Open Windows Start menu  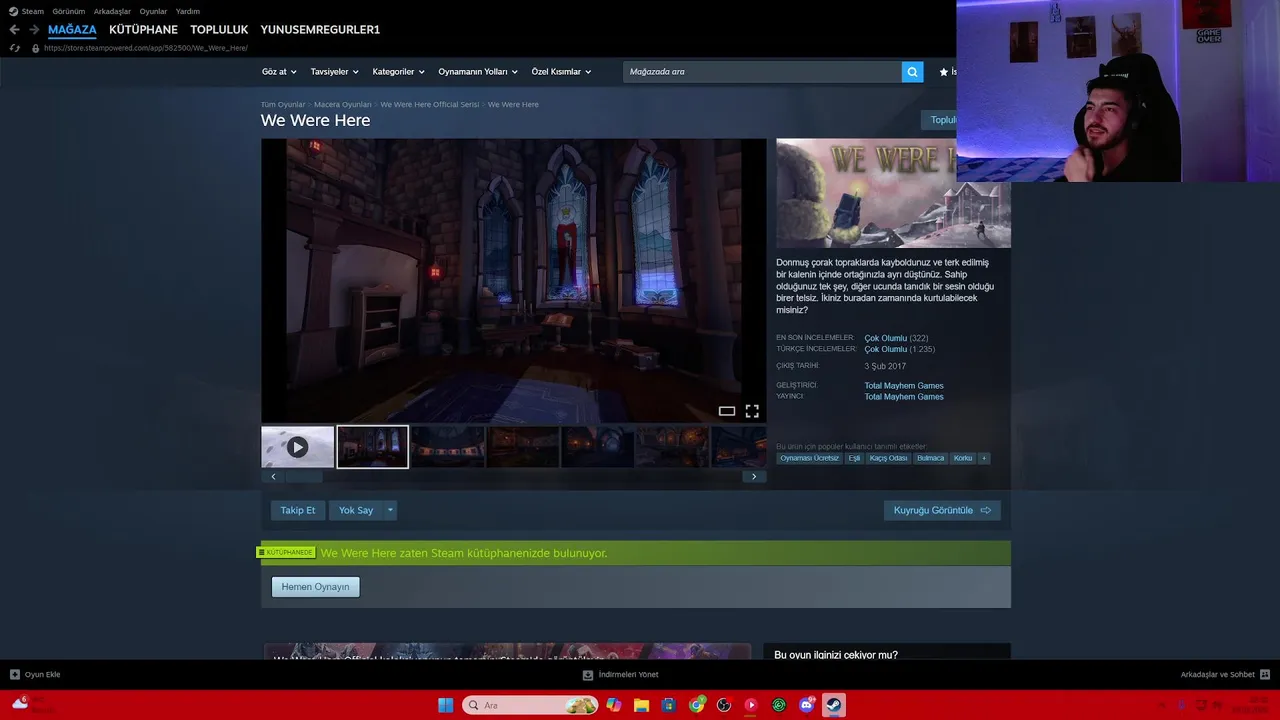pos(445,705)
